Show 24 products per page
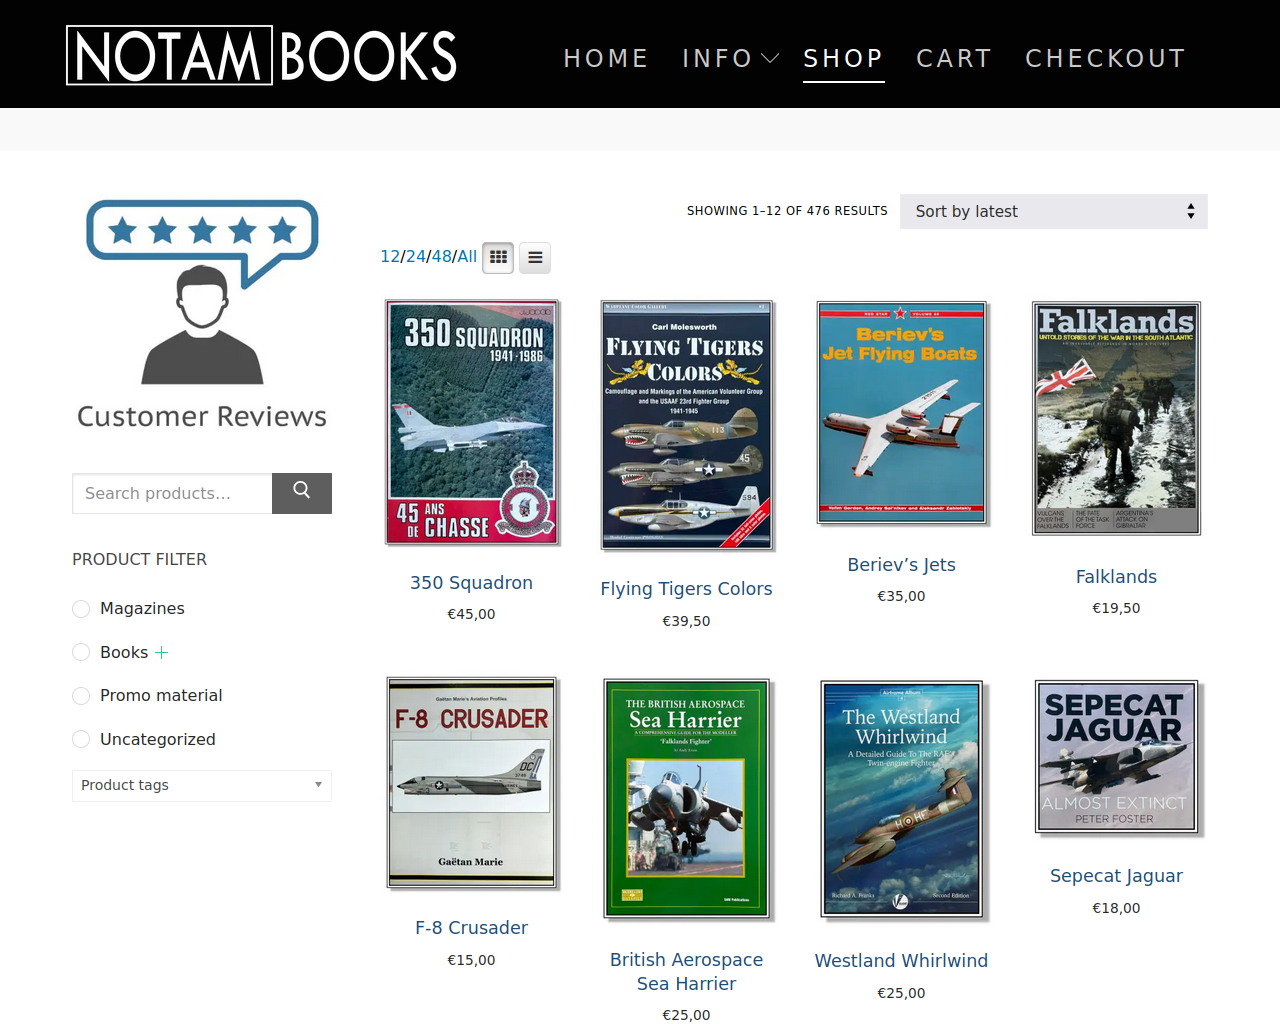 point(416,256)
